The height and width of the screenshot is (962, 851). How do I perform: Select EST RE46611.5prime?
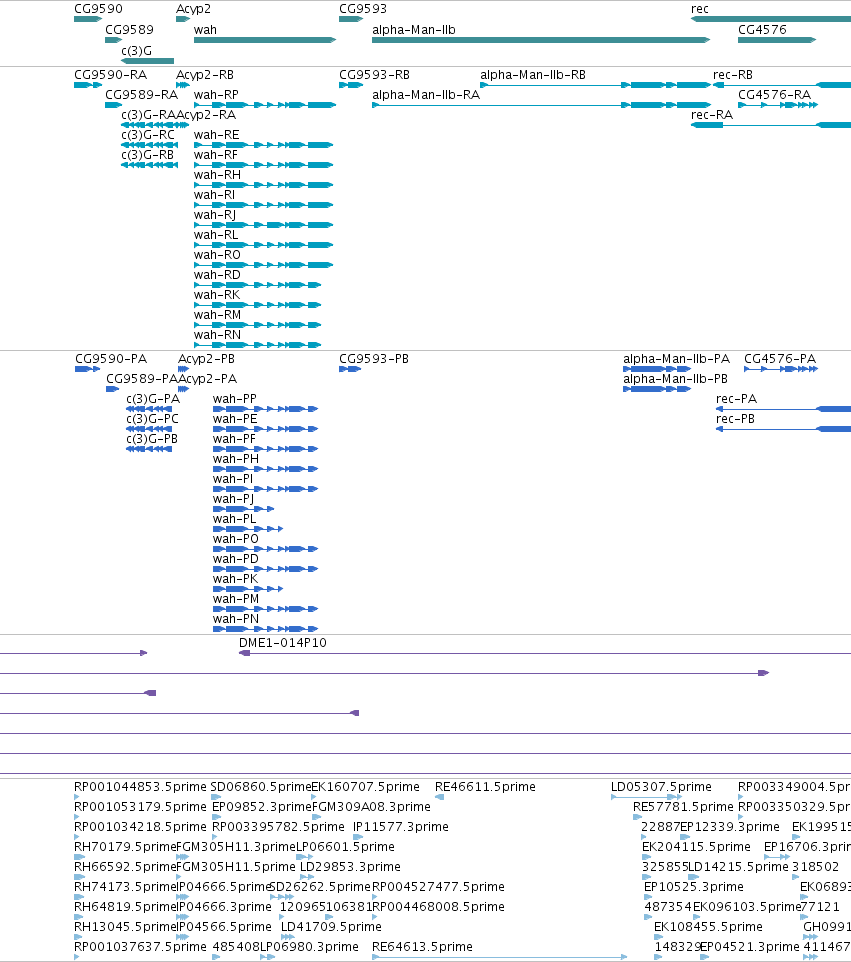coord(485,787)
